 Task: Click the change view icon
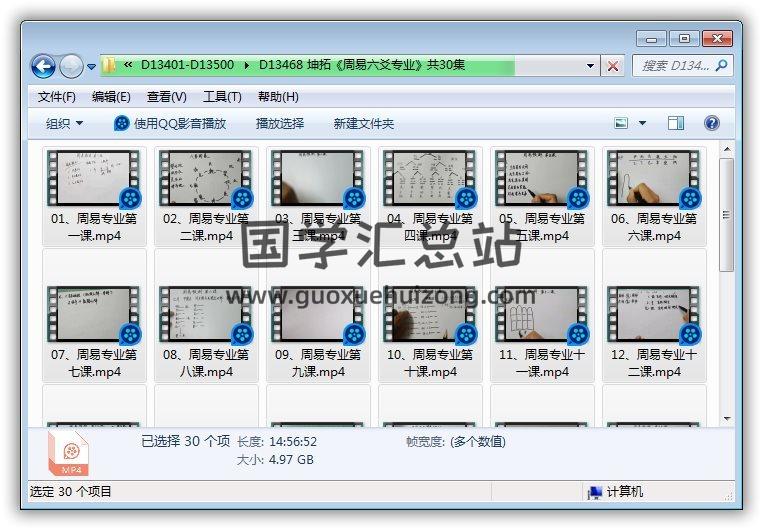(621, 123)
